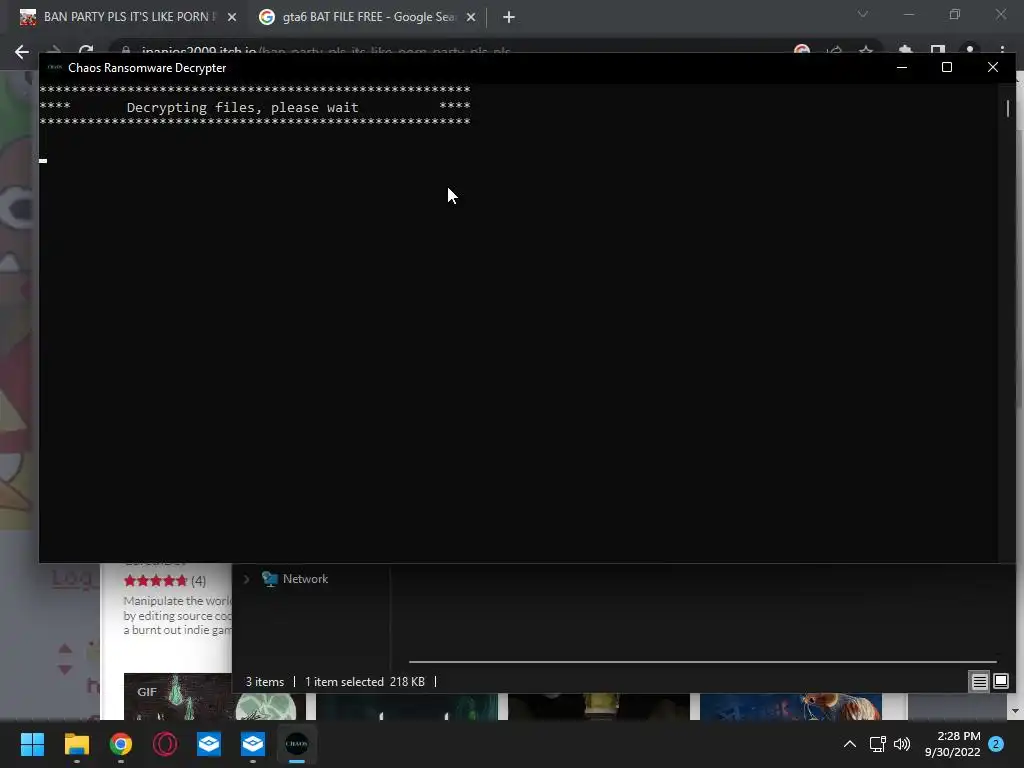Viewport: 1024px width, 768px height.
Task: Click the five-star rating on the itch.io page
Action: coord(155,581)
